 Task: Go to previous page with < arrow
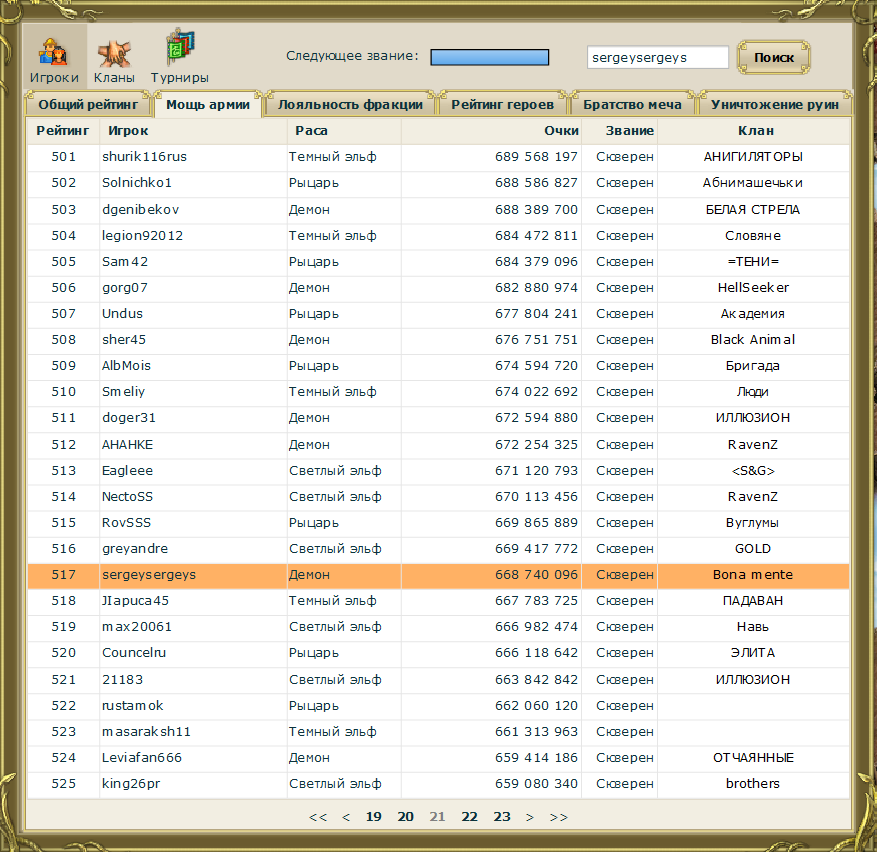coord(346,817)
